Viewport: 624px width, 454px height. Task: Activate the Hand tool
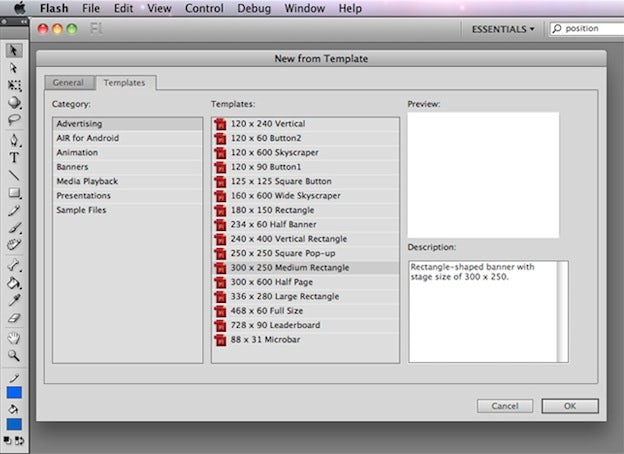coord(14,337)
